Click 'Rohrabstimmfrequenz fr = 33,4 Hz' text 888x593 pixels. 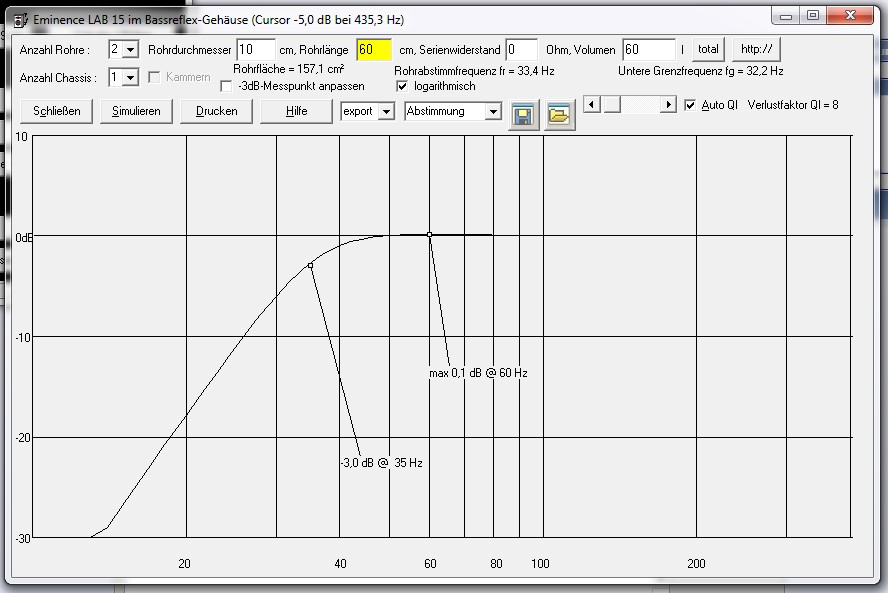click(474, 71)
